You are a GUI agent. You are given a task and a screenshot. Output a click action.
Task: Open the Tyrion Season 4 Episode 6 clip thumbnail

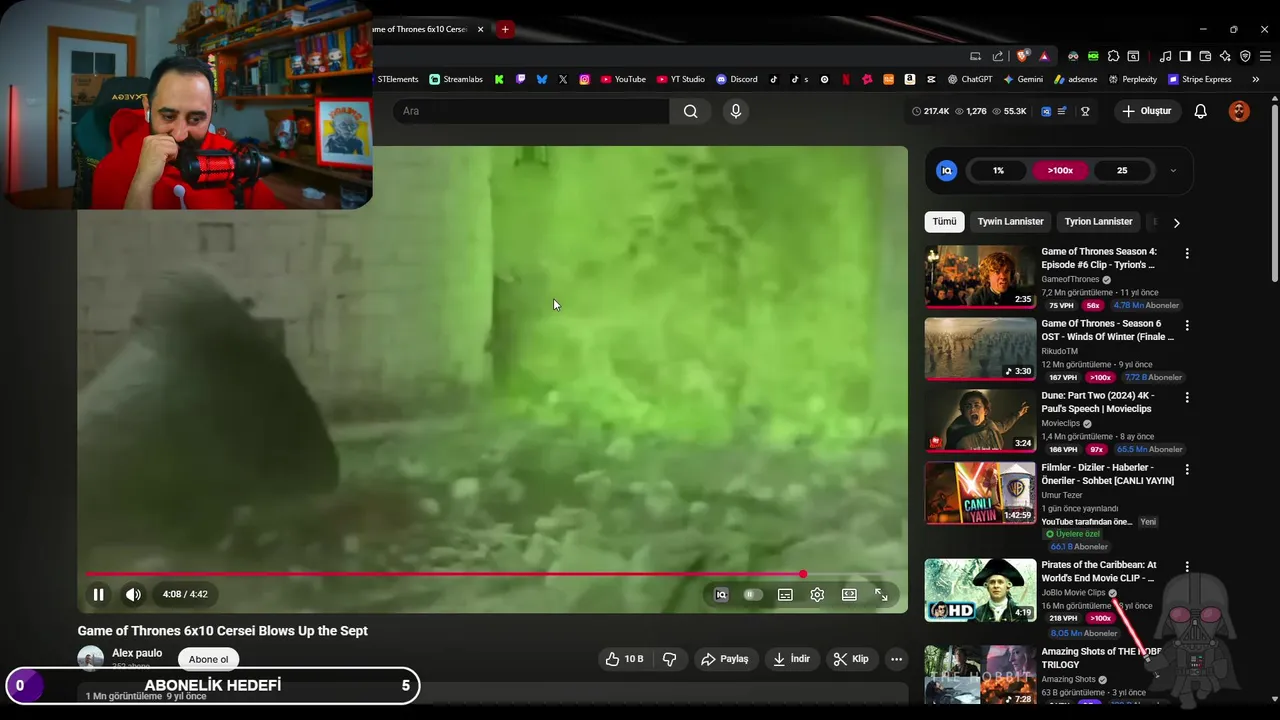[980, 277]
